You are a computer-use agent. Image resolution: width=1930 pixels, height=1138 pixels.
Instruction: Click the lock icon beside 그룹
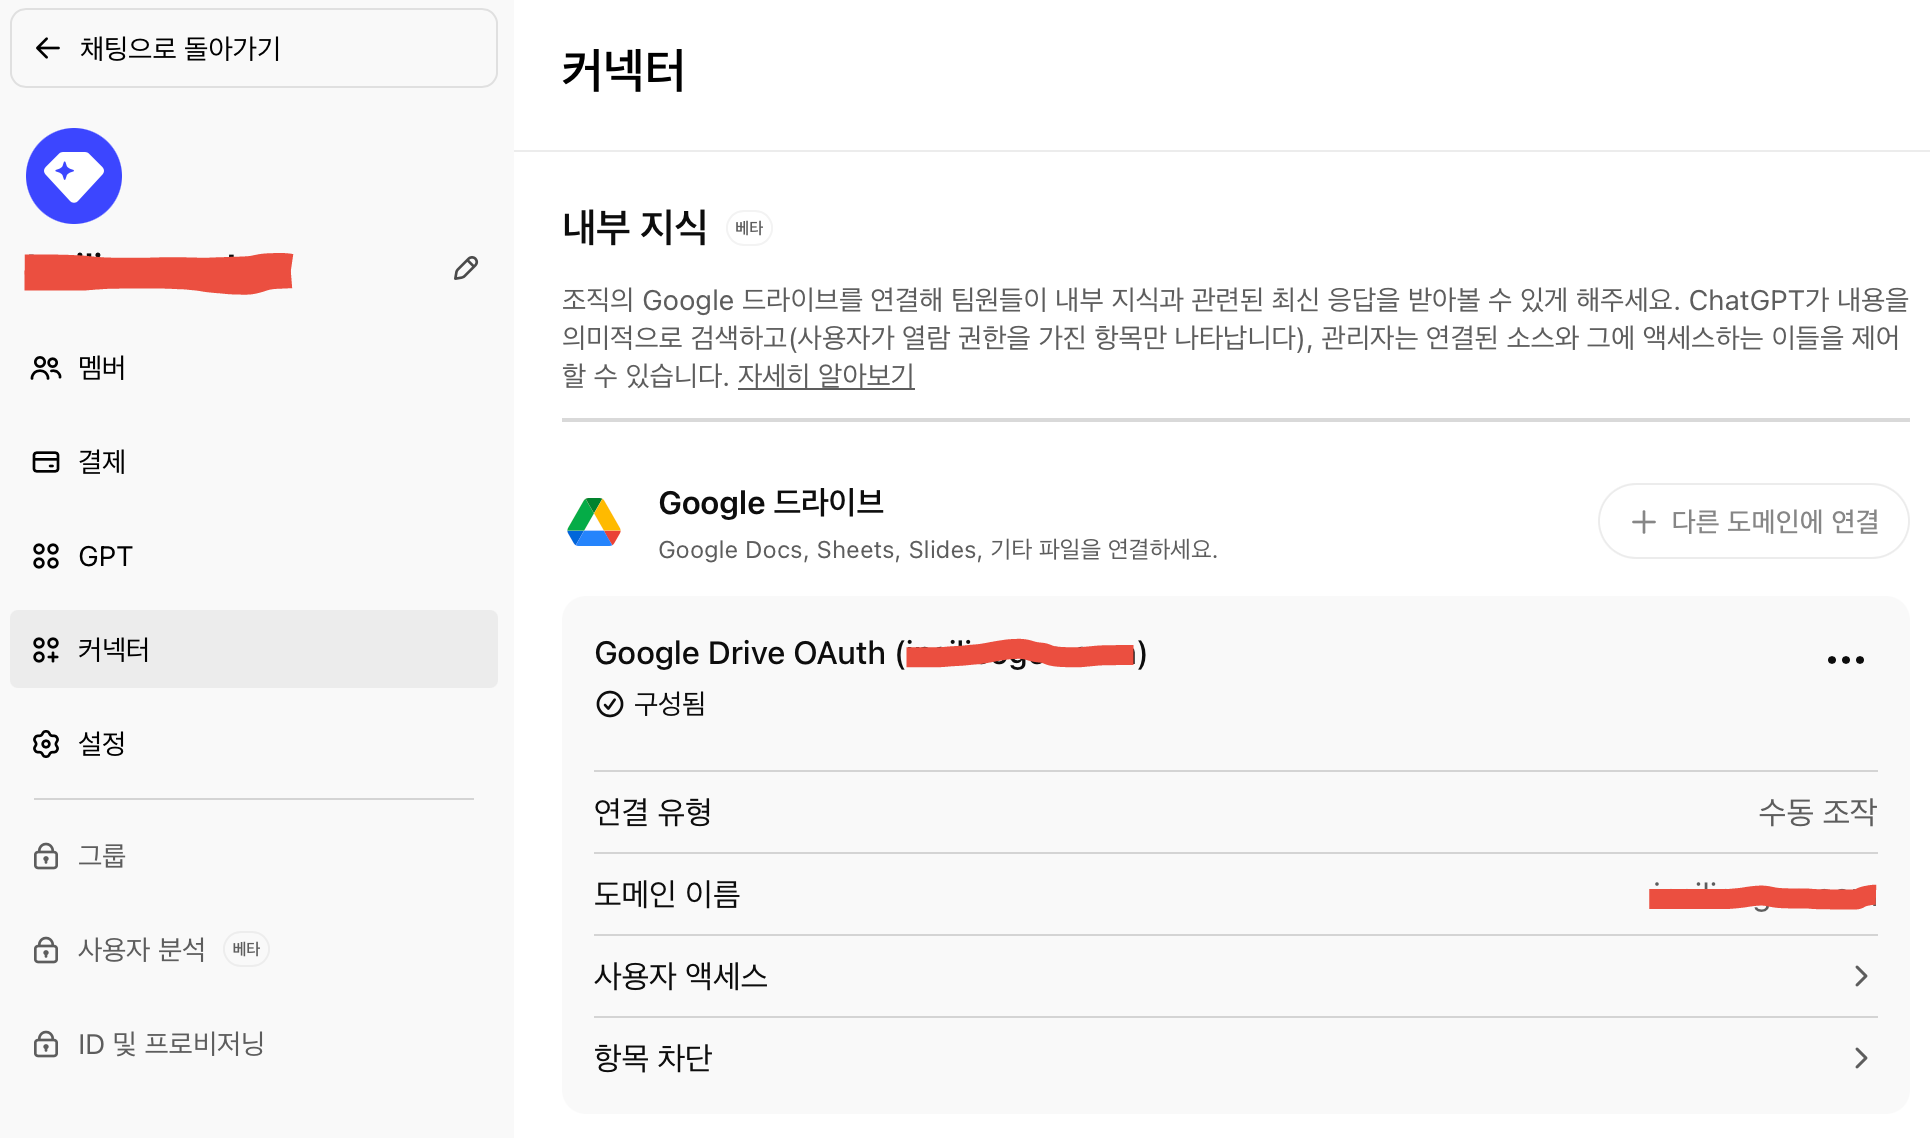point(46,856)
